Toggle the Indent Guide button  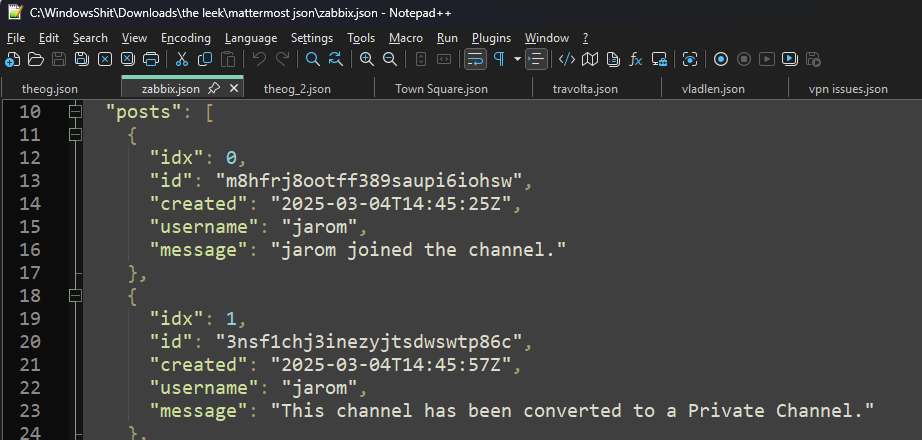536,59
